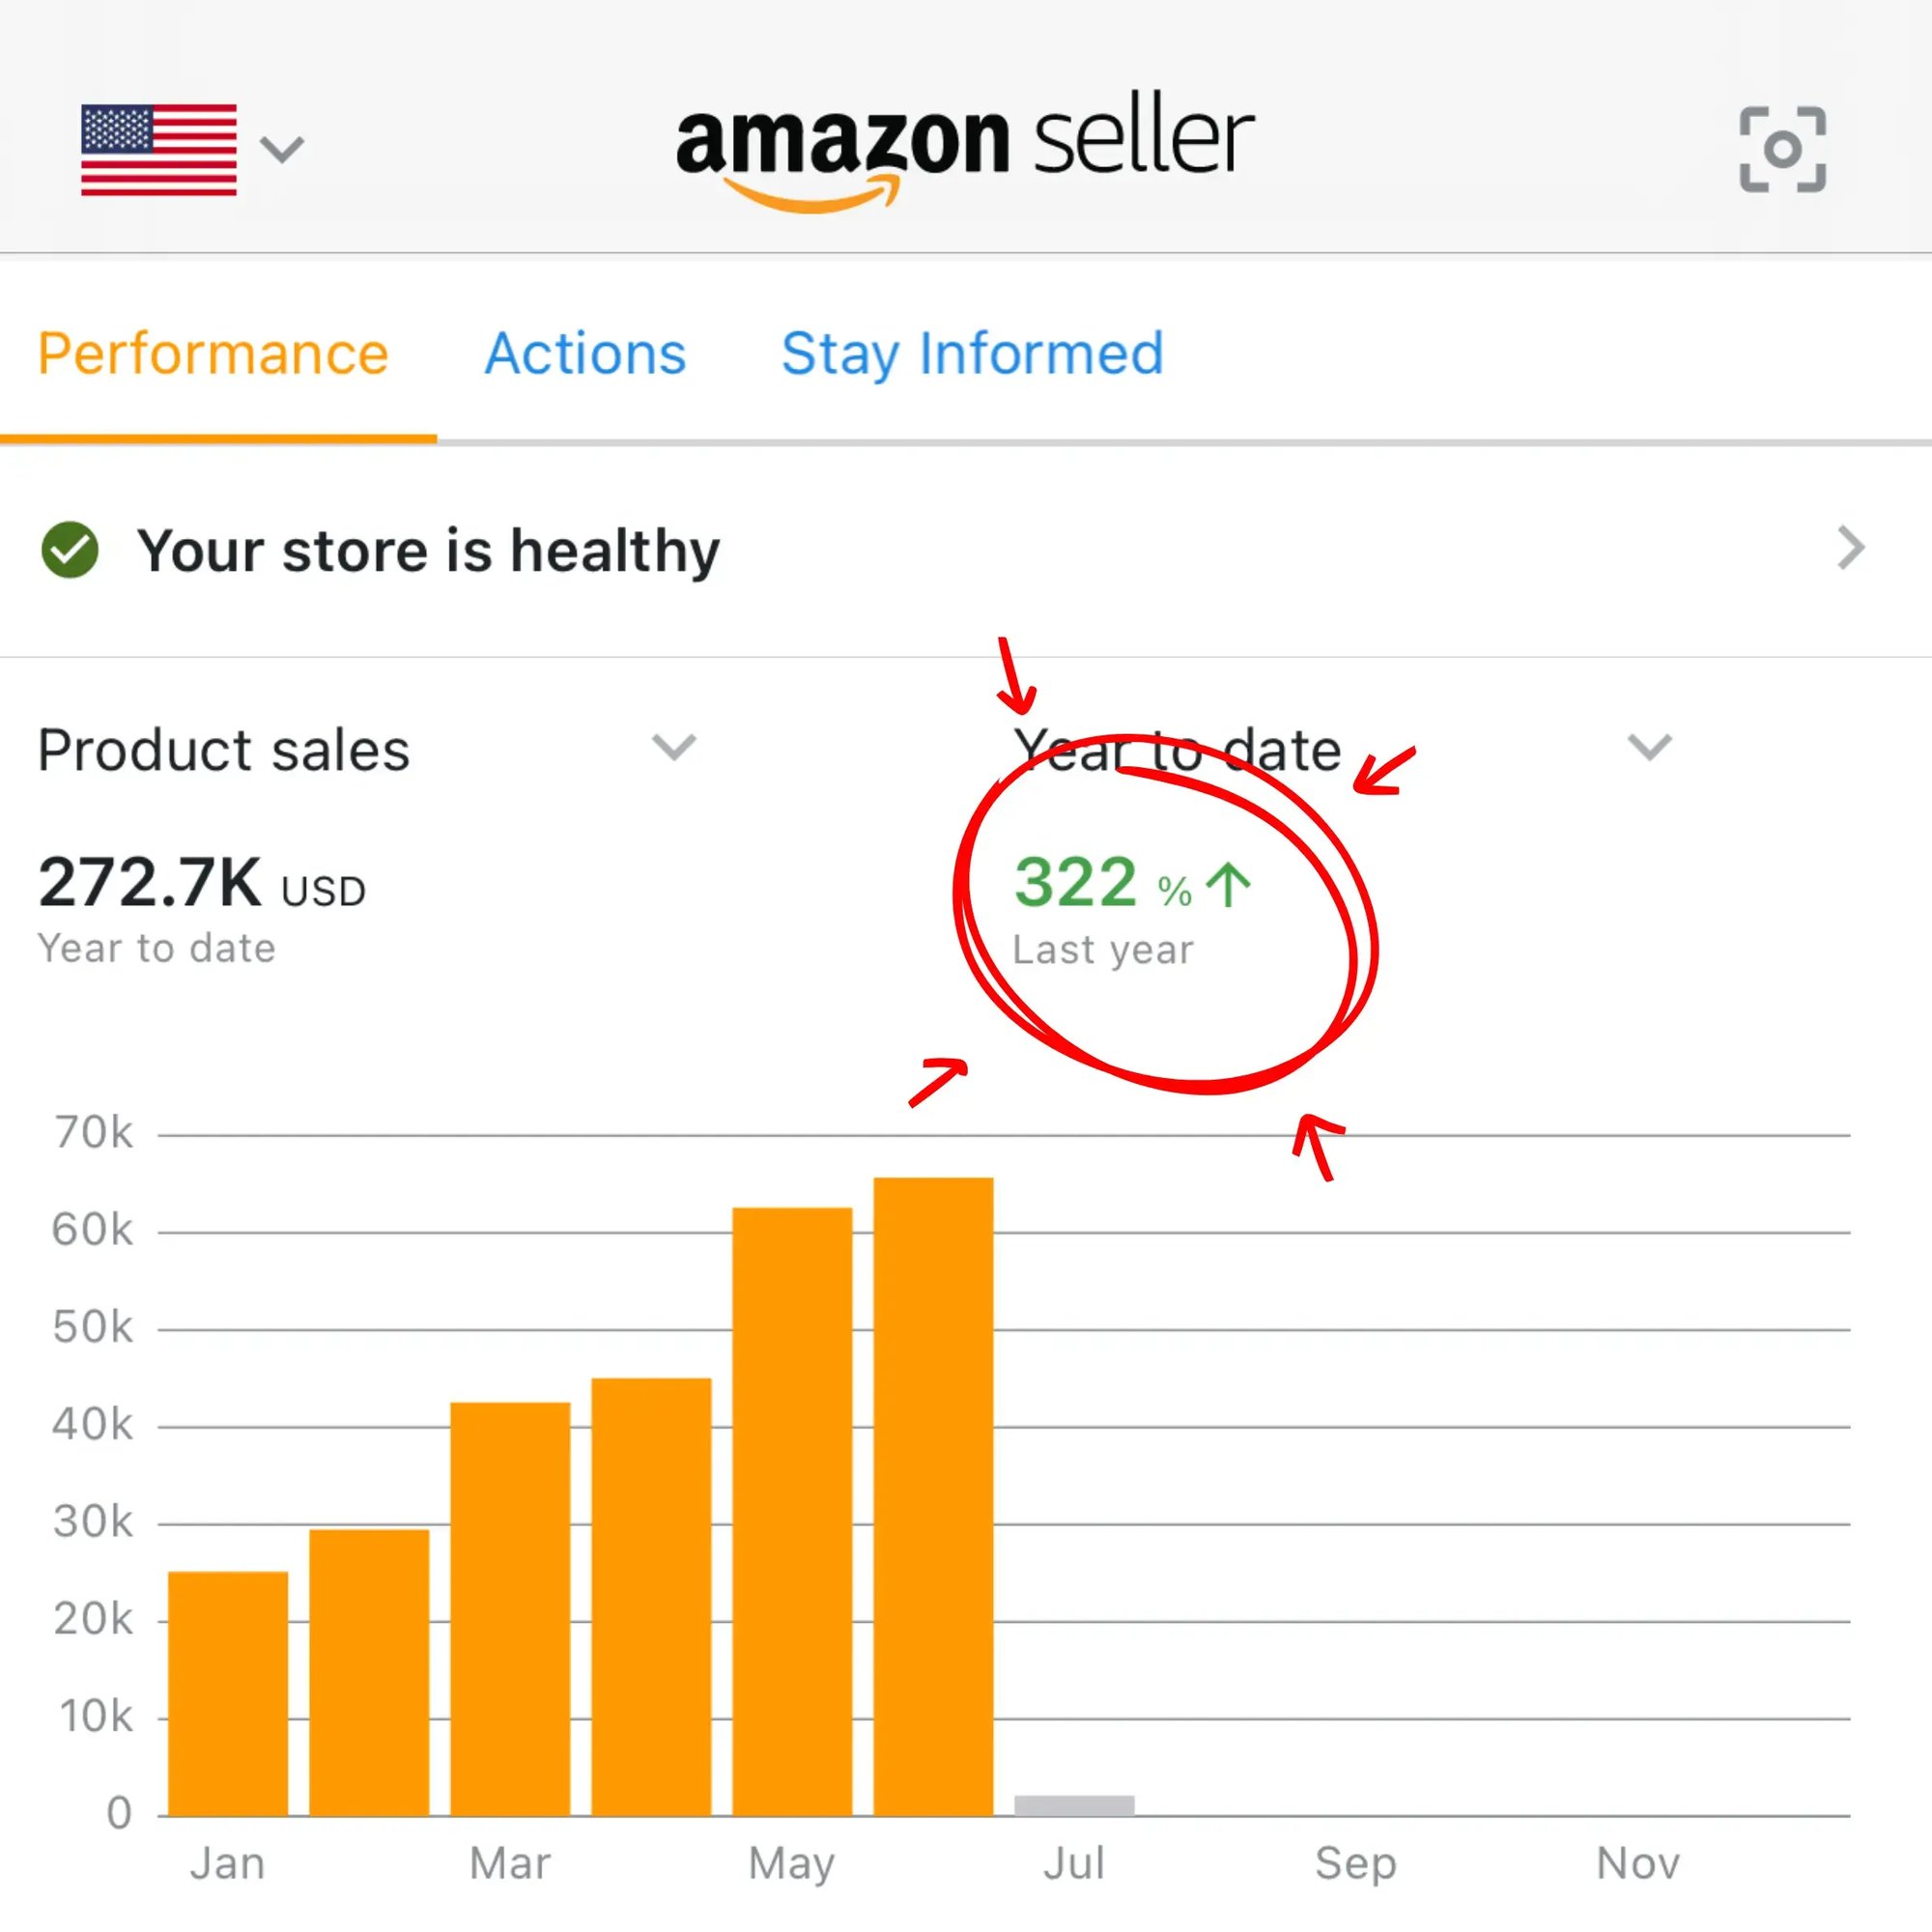Expand the Year to date range dropdown
The width and height of the screenshot is (1932, 1932).
pyautogui.click(x=1649, y=747)
